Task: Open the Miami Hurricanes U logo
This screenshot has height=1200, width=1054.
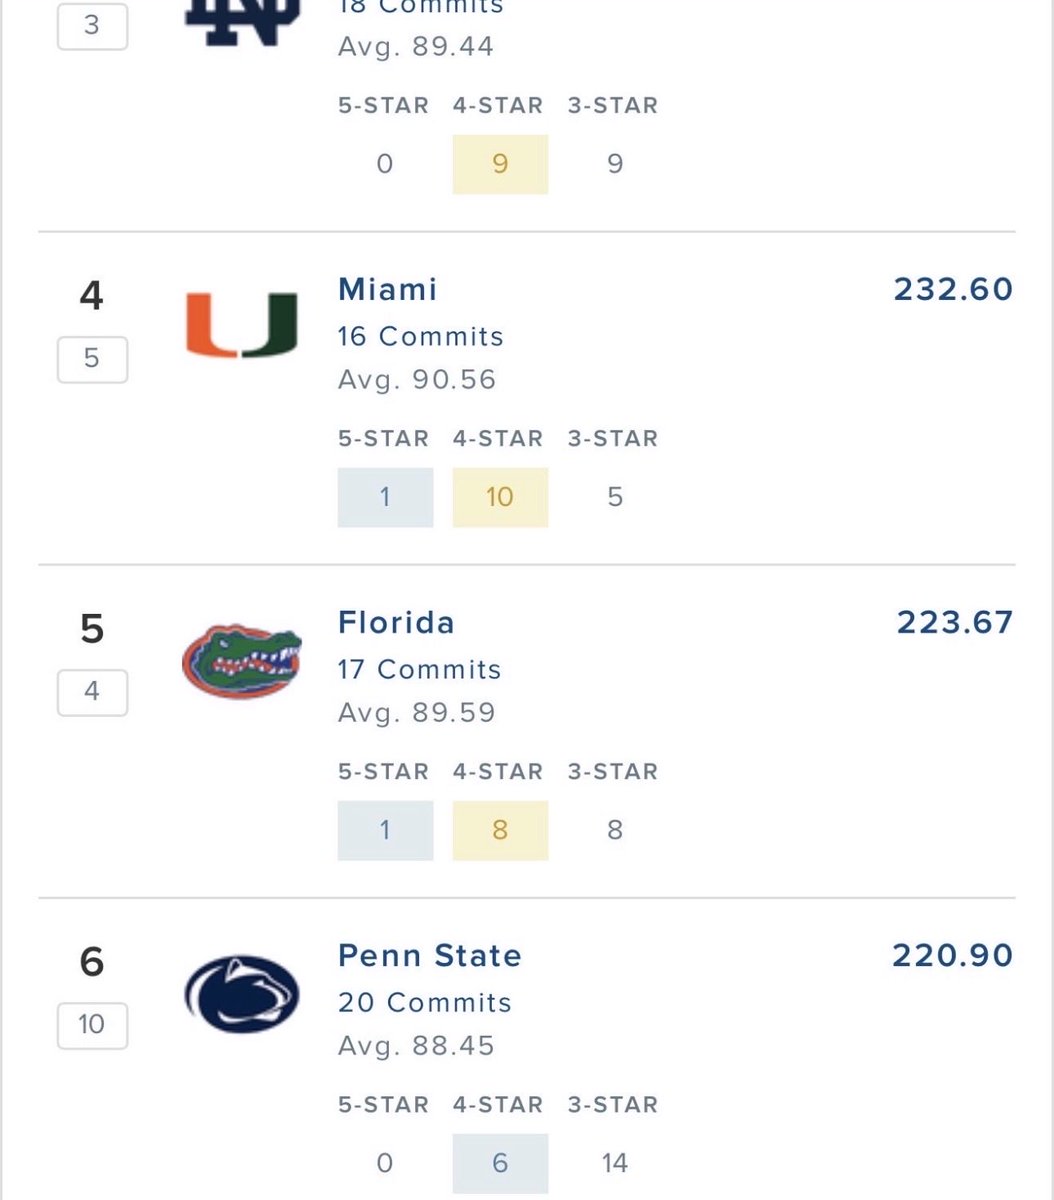Action: (242, 325)
